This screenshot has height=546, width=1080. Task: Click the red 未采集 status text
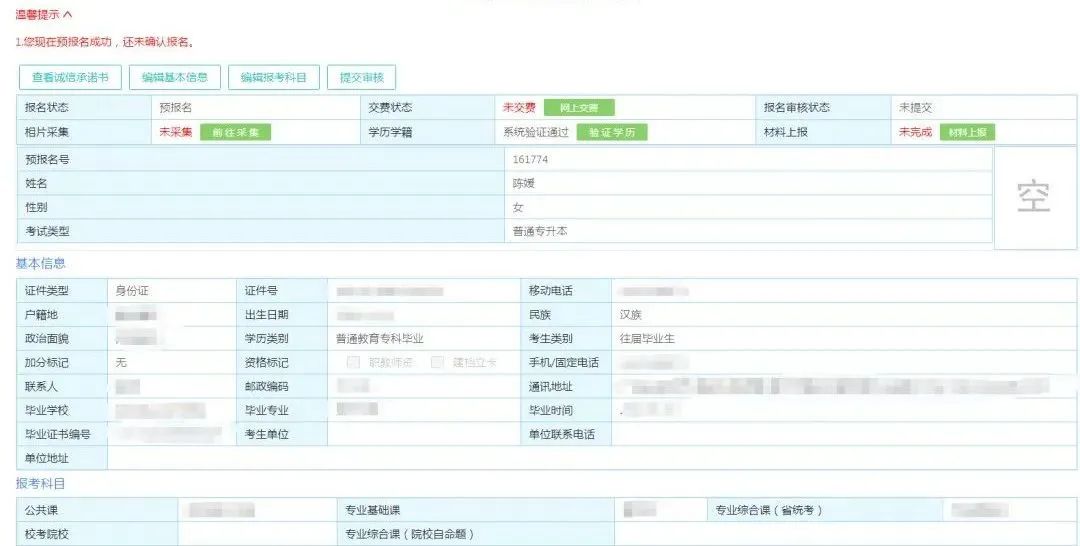[176, 132]
